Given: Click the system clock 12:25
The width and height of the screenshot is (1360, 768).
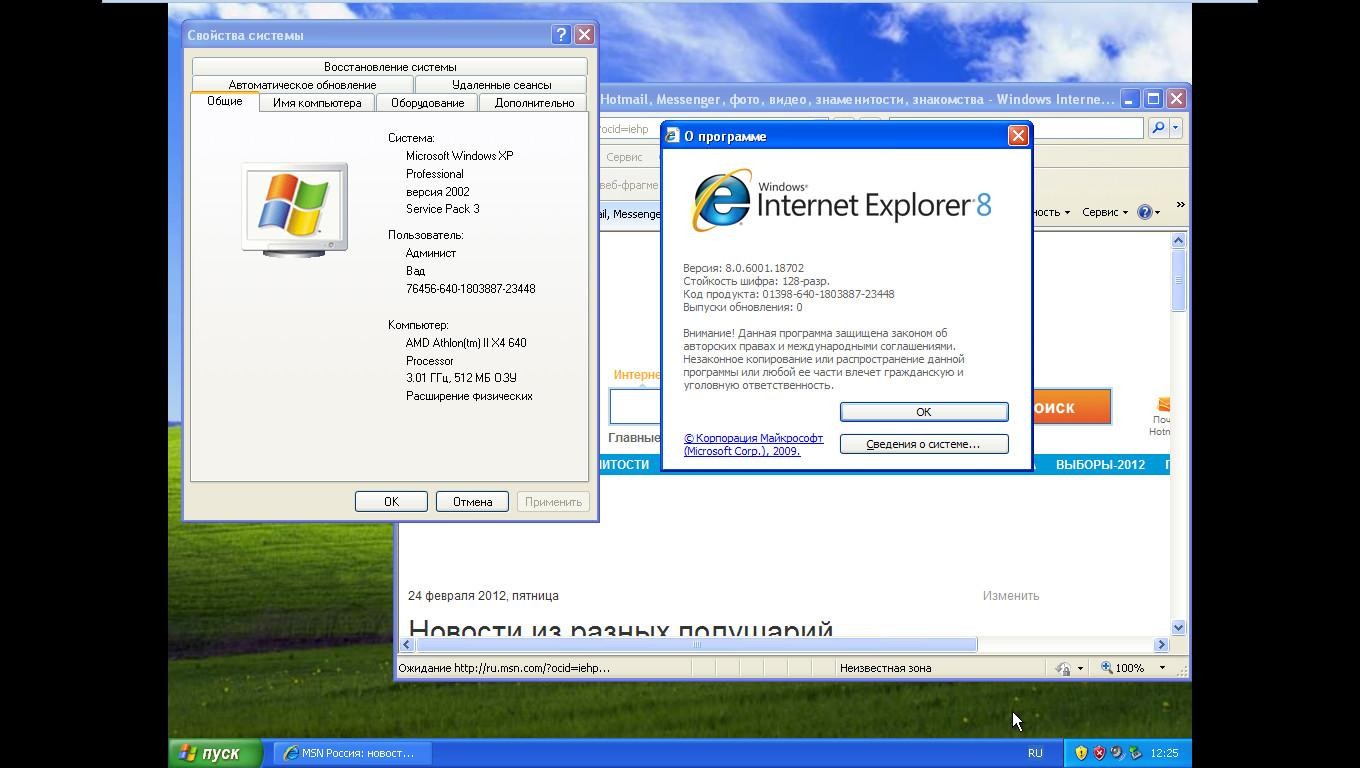Looking at the screenshot, I should point(1164,753).
